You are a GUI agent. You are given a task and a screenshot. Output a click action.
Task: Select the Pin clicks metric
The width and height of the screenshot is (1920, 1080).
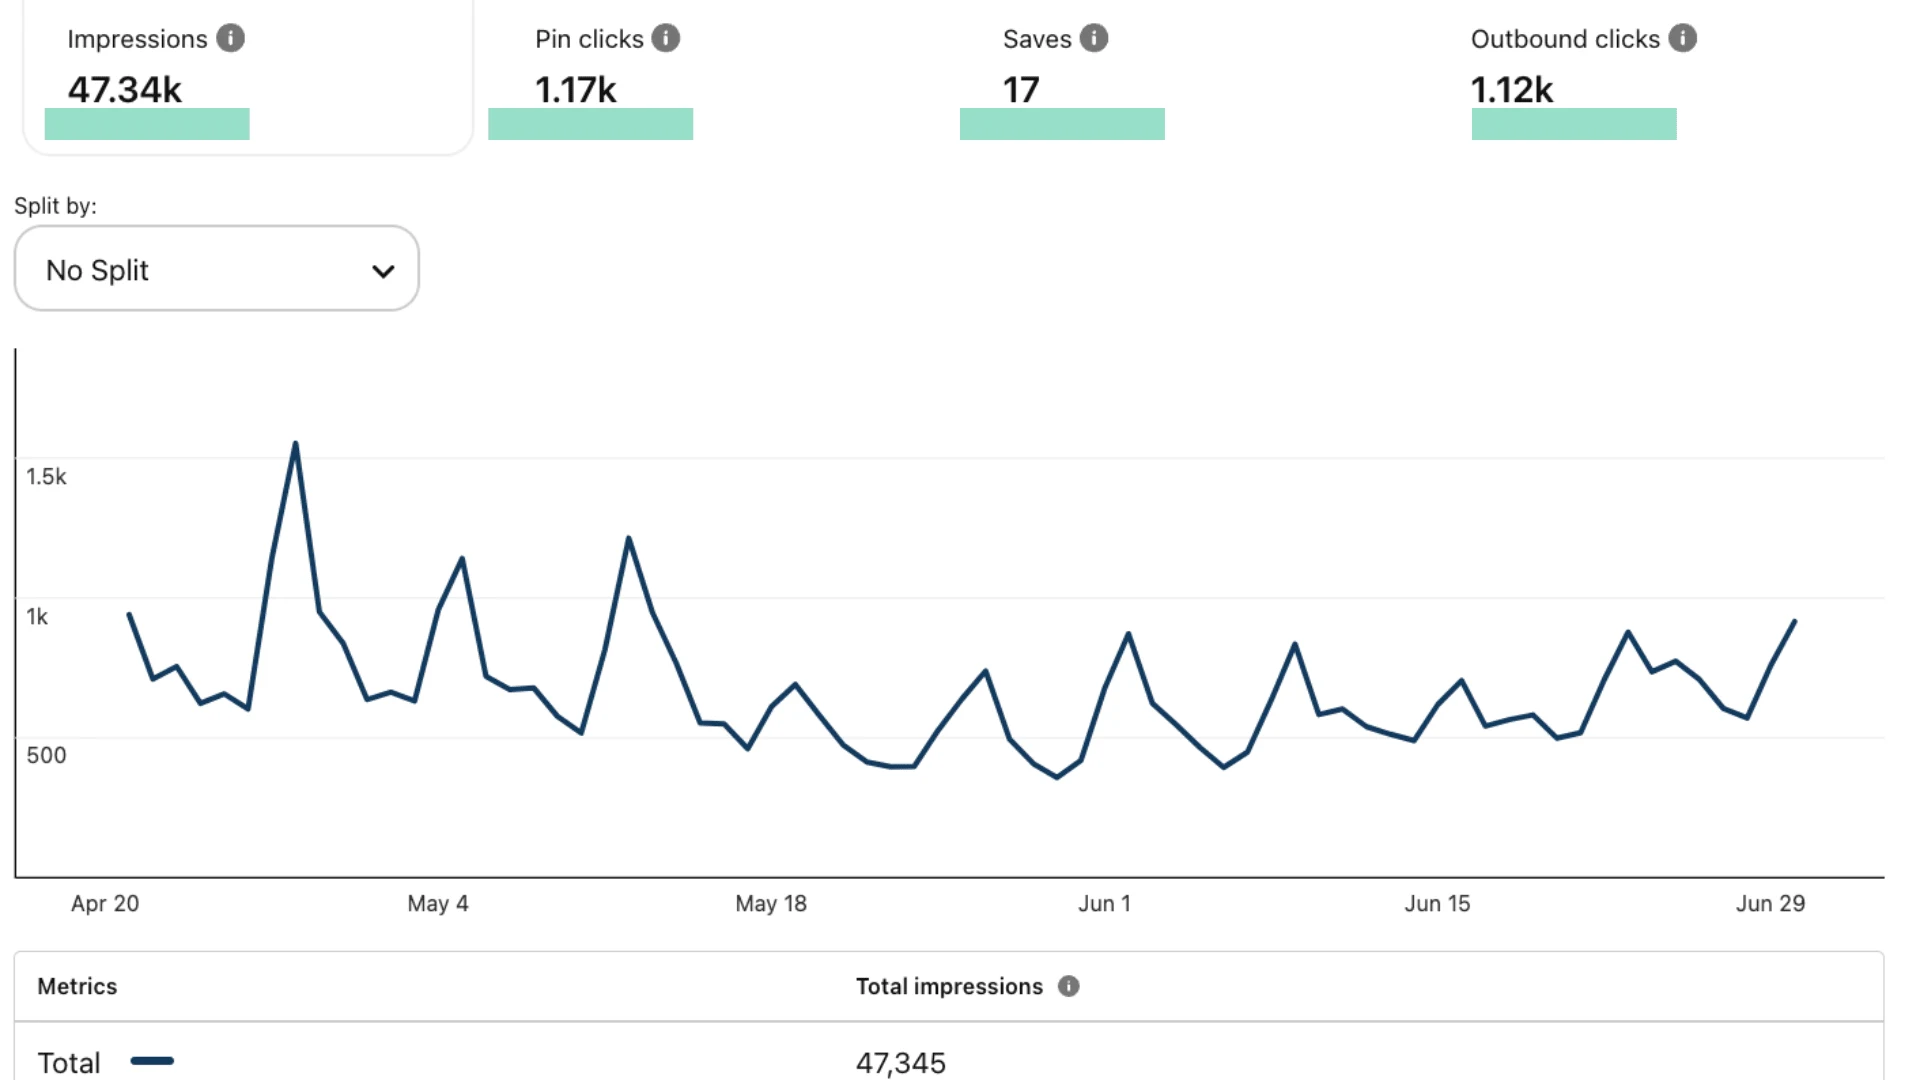(590, 39)
